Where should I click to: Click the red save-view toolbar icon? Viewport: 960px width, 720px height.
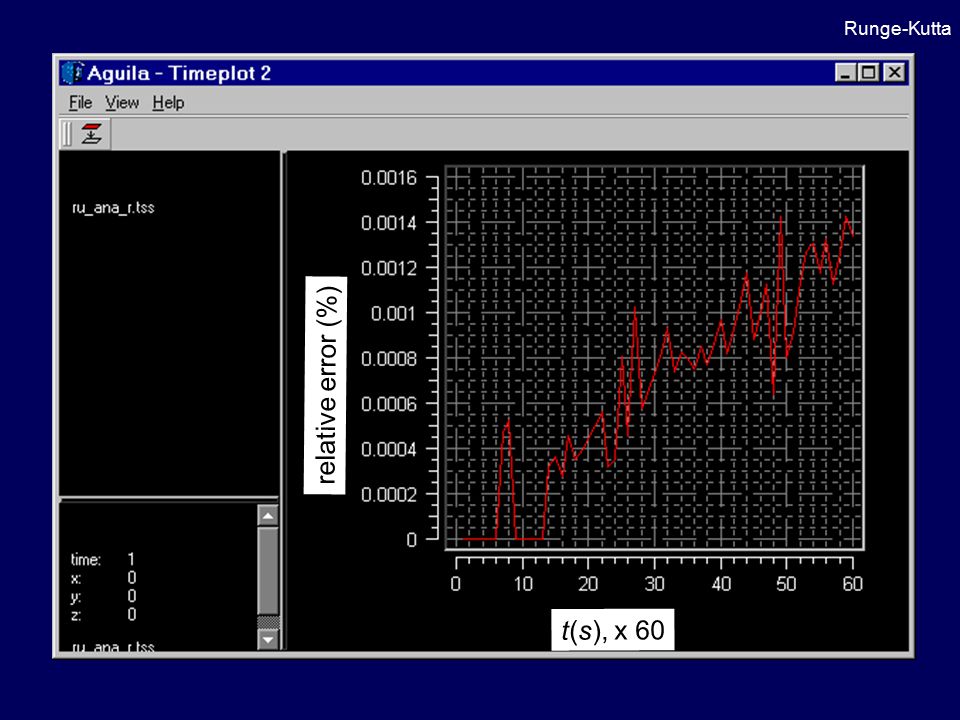pyautogui.click(x=92, y=133)
